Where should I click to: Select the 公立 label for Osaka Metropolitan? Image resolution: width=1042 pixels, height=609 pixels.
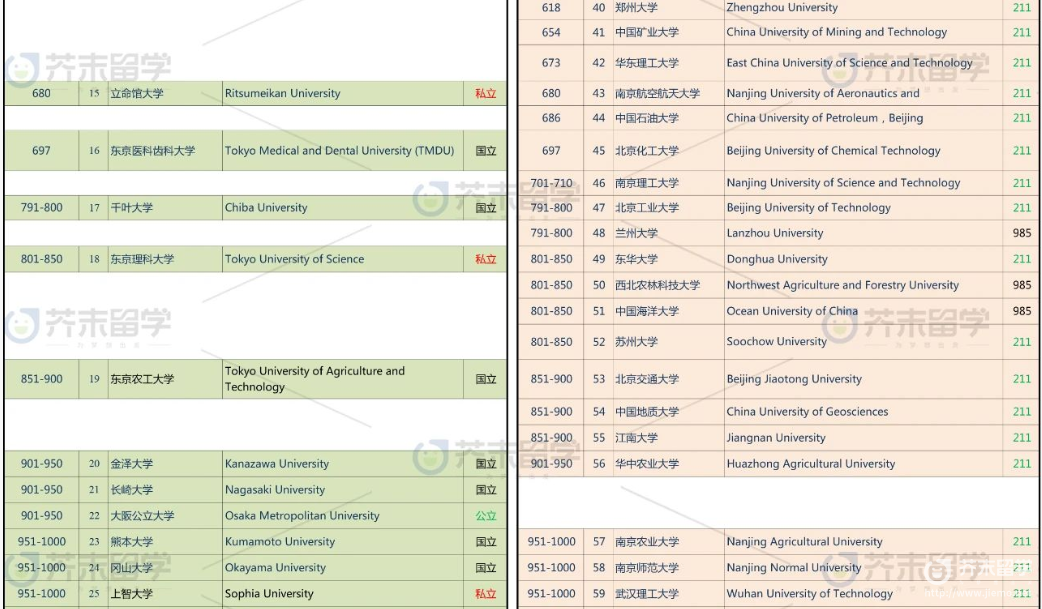[486, 515]
